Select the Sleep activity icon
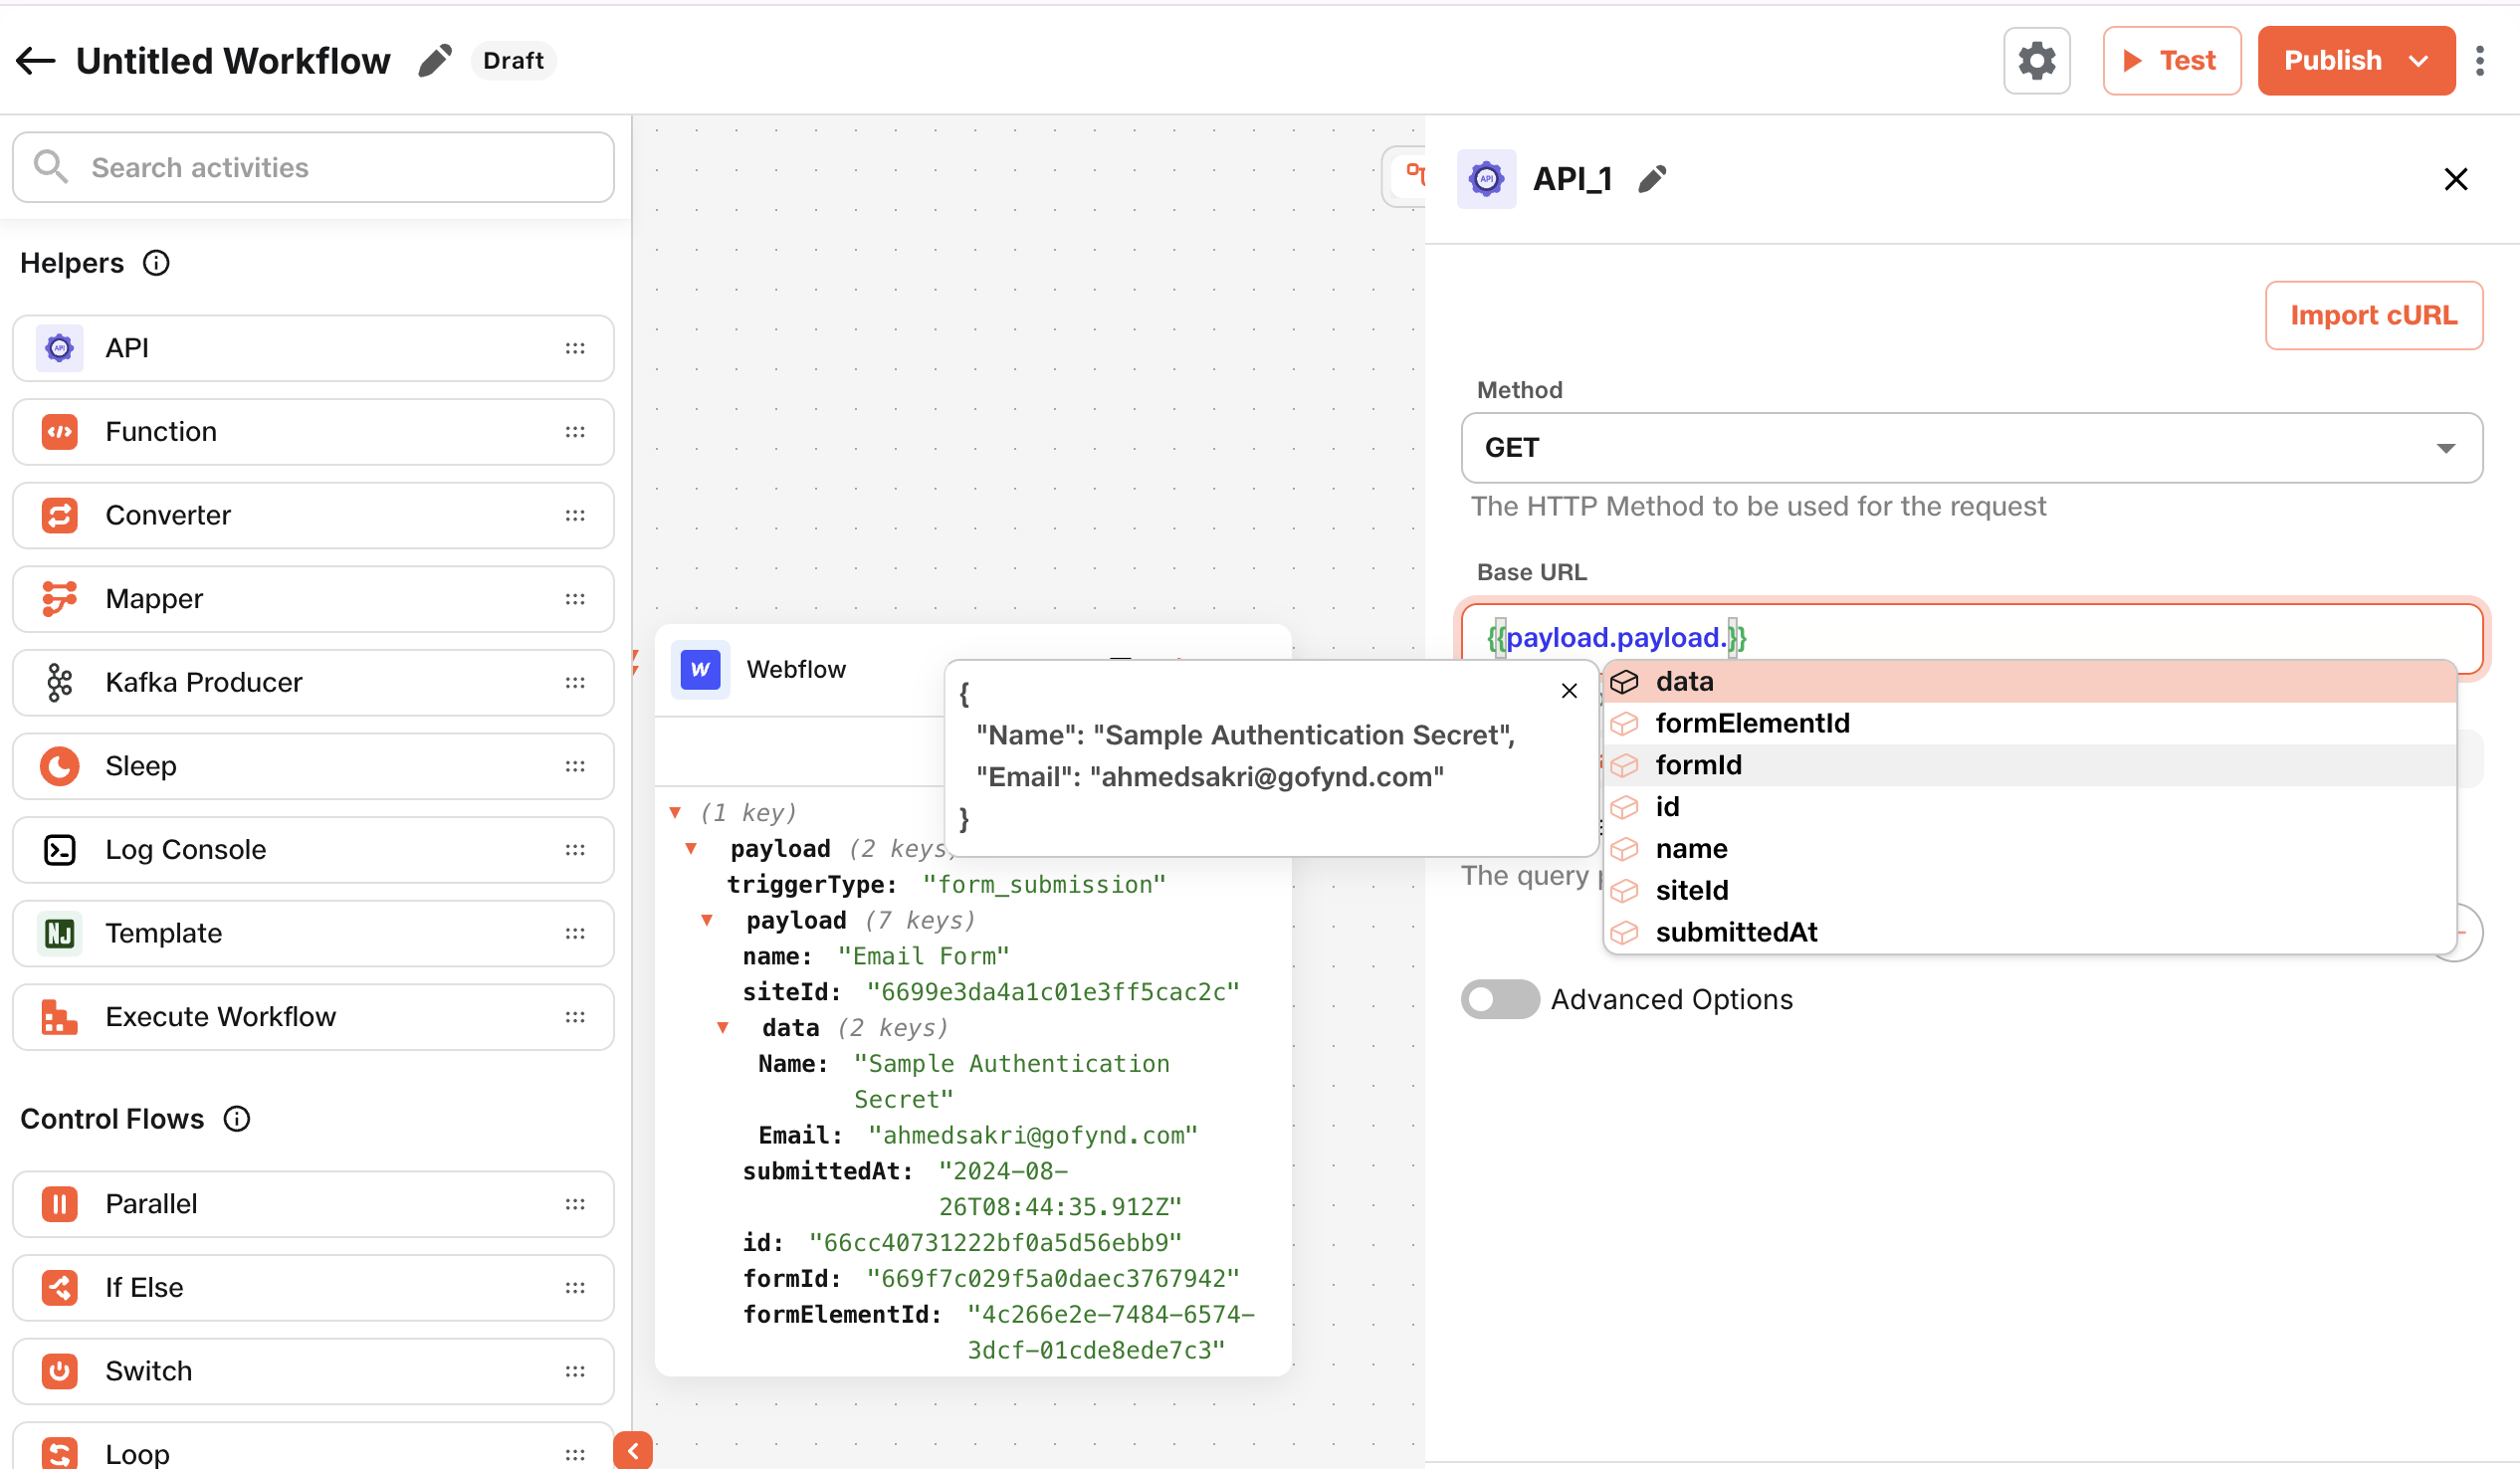 click(x=60, y=767)
